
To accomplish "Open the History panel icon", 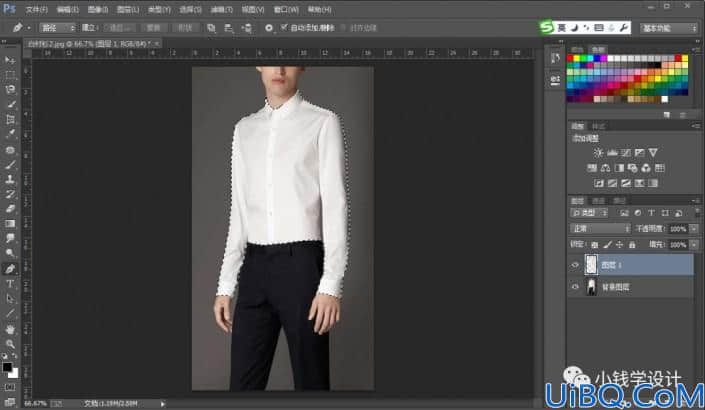I will point(555,58).
